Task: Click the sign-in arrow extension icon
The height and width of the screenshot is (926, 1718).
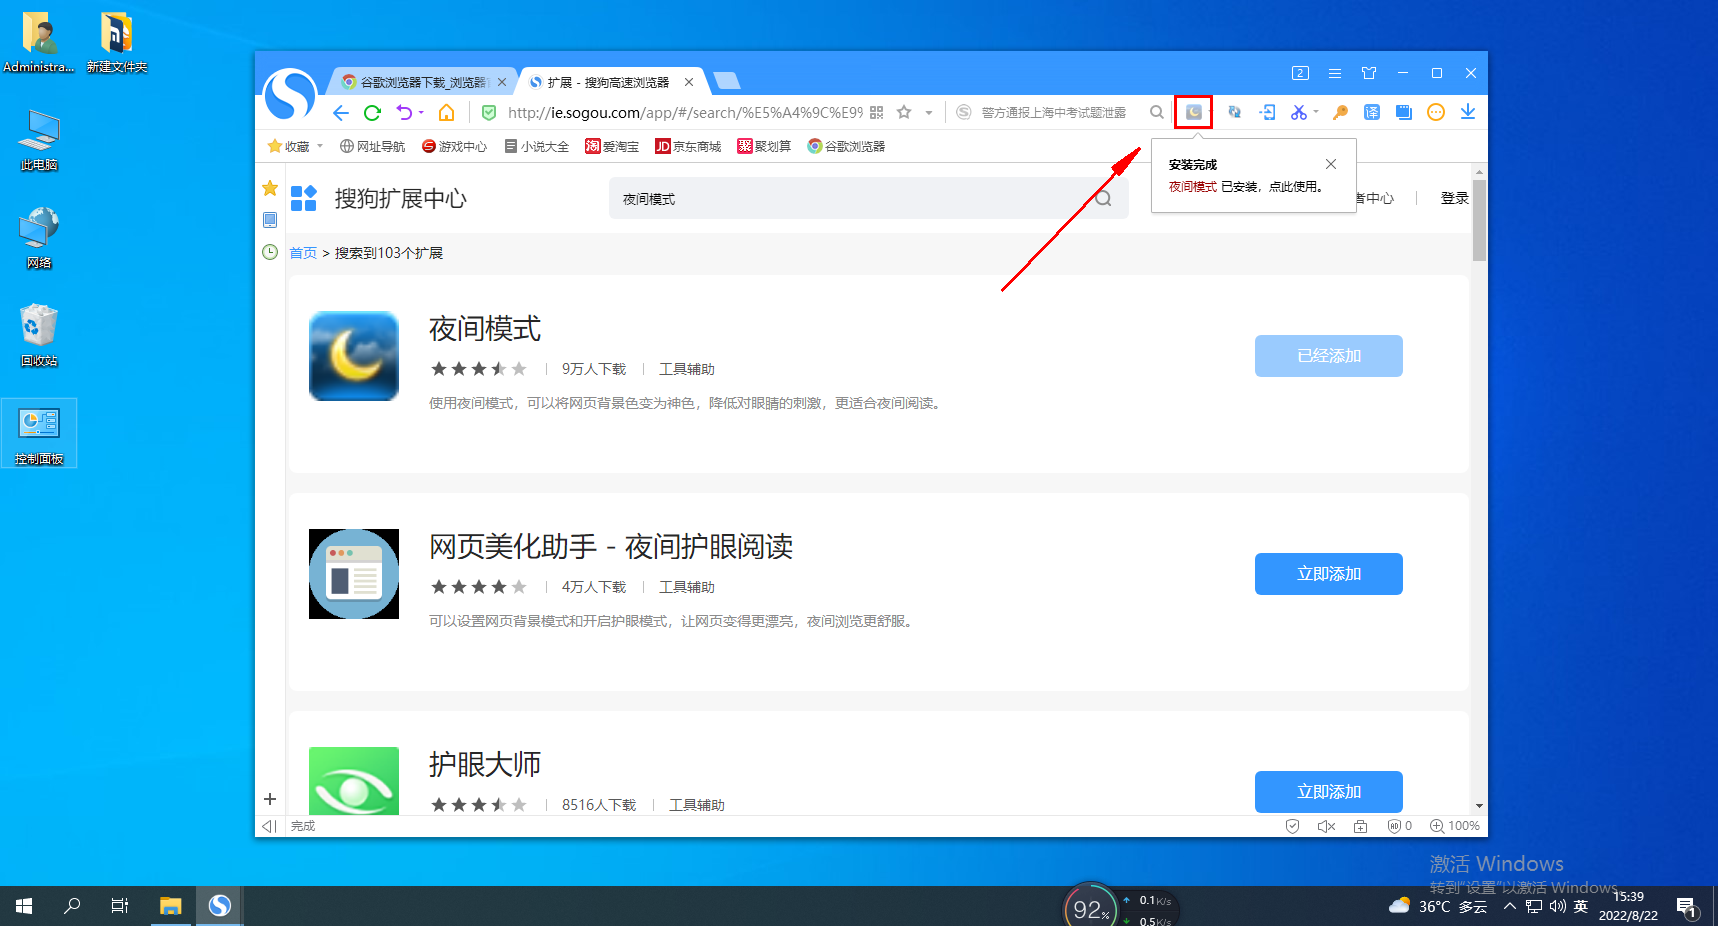Action: pyautogui.click(x=1267, y=112)
